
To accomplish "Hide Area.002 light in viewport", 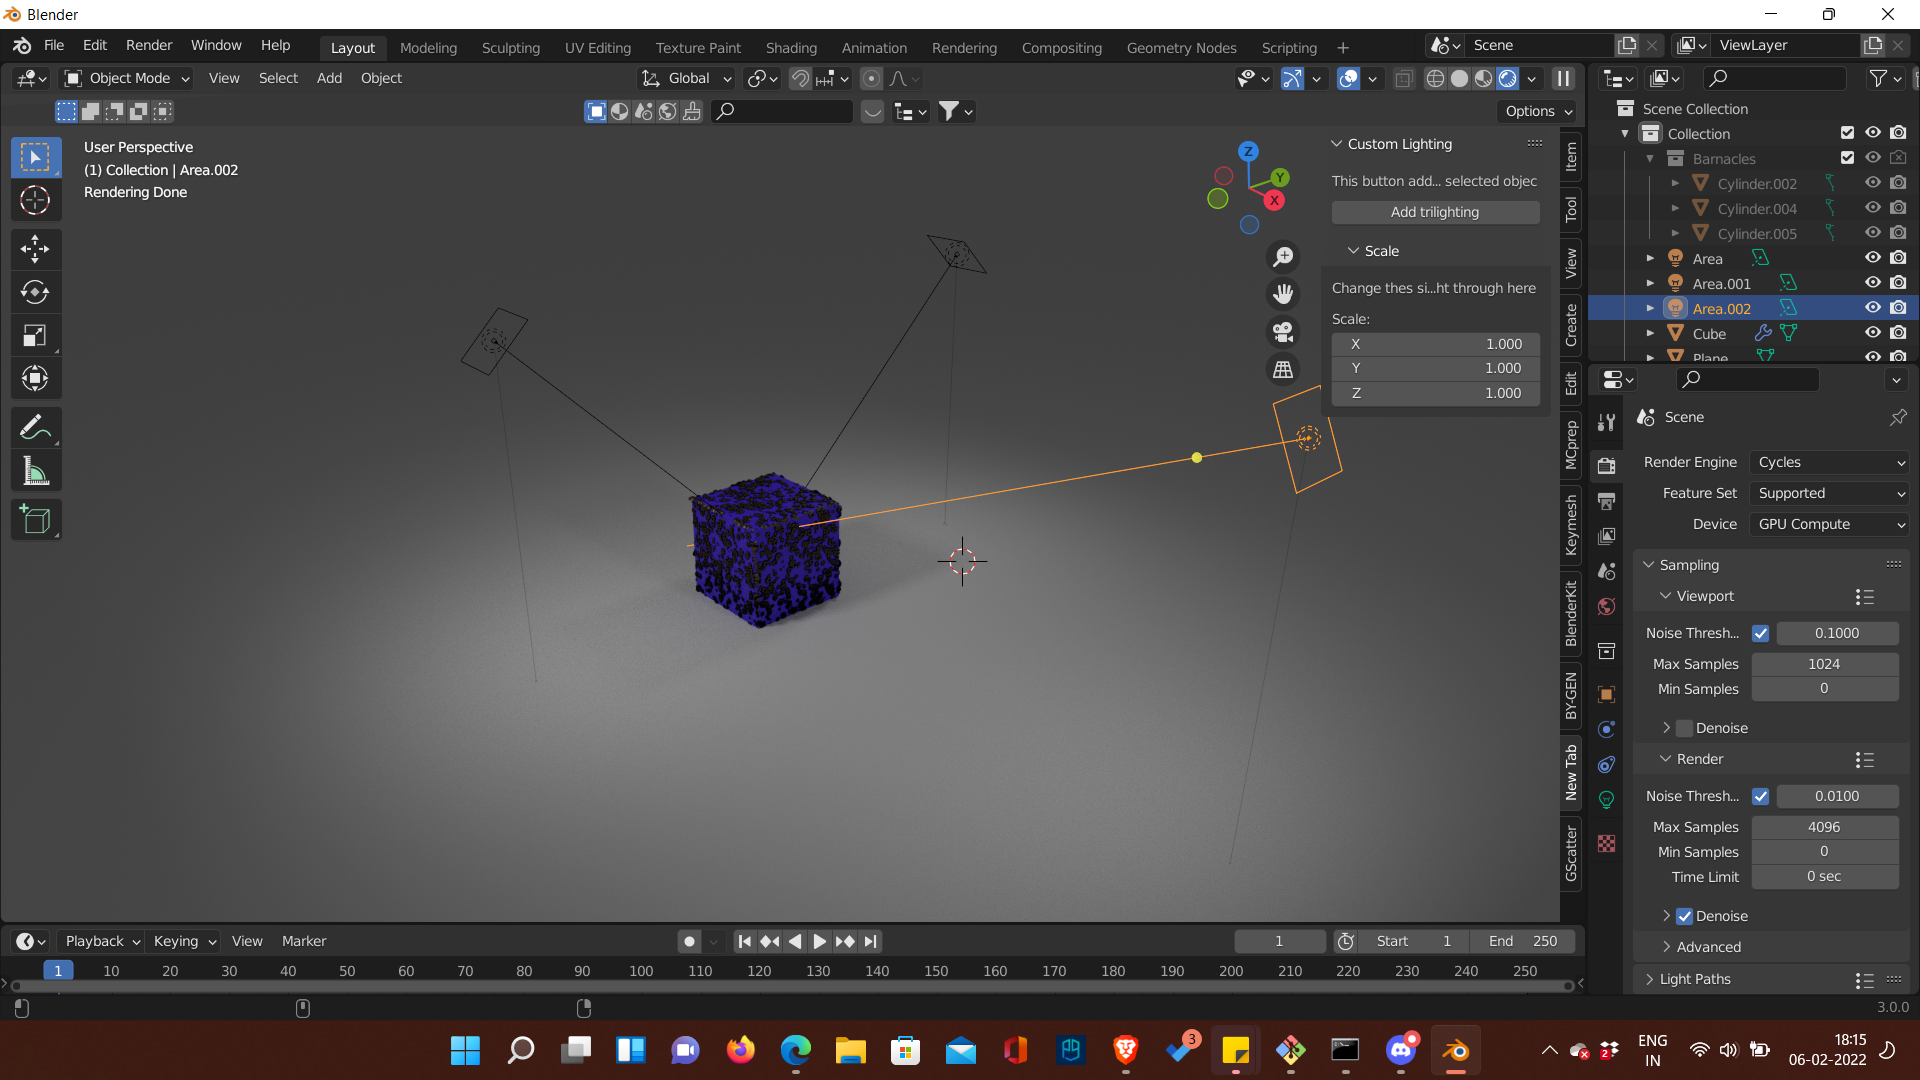I will coord(1873,308).
